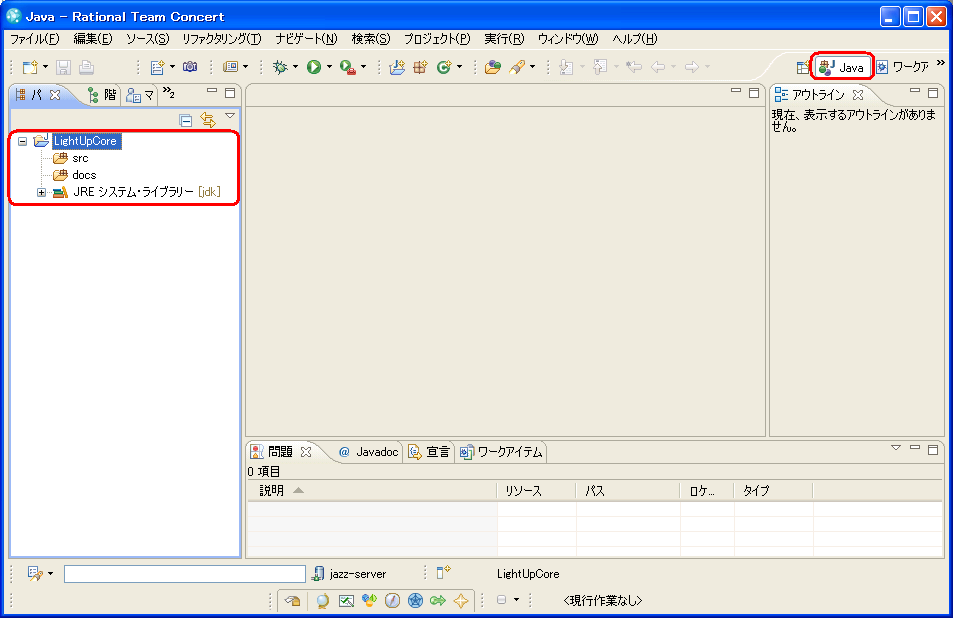Select the Javadoc tab
This screenshot has height=618, width=953.
[368, 451]
